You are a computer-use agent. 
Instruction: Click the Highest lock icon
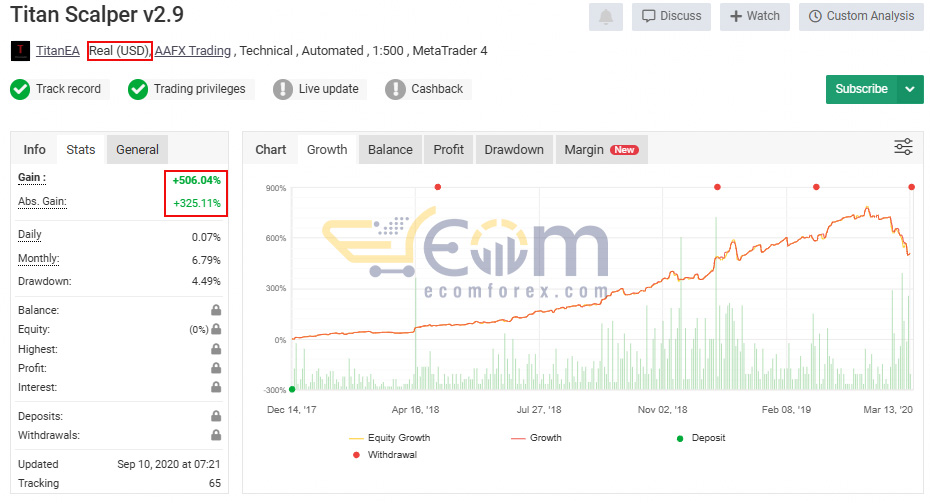point(216,349)
